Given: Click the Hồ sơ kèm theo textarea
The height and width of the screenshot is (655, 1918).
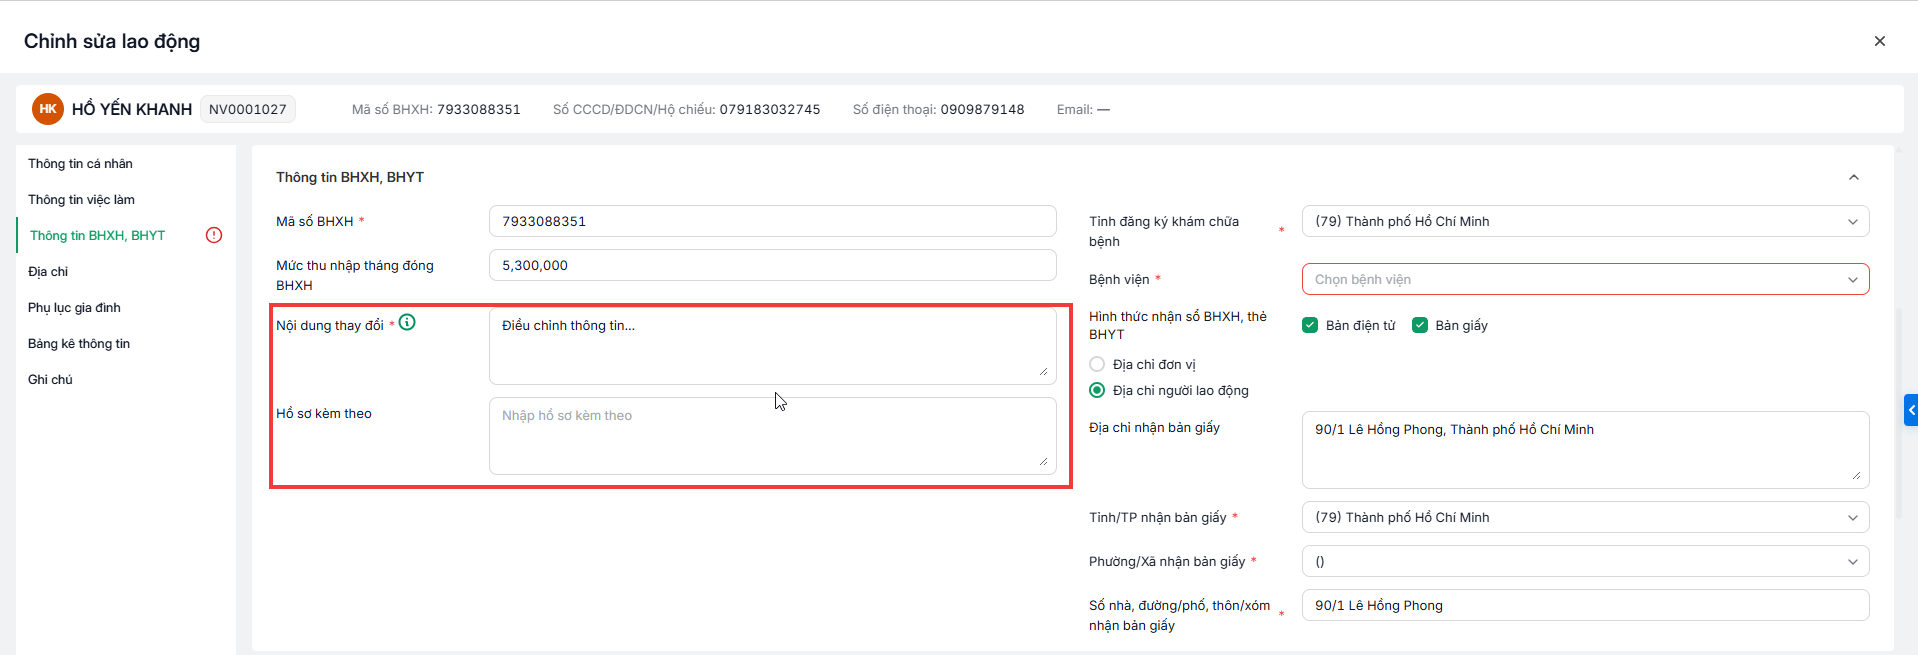Looking at the screenshot, I should pyautogui.click(x=772, y=436).
